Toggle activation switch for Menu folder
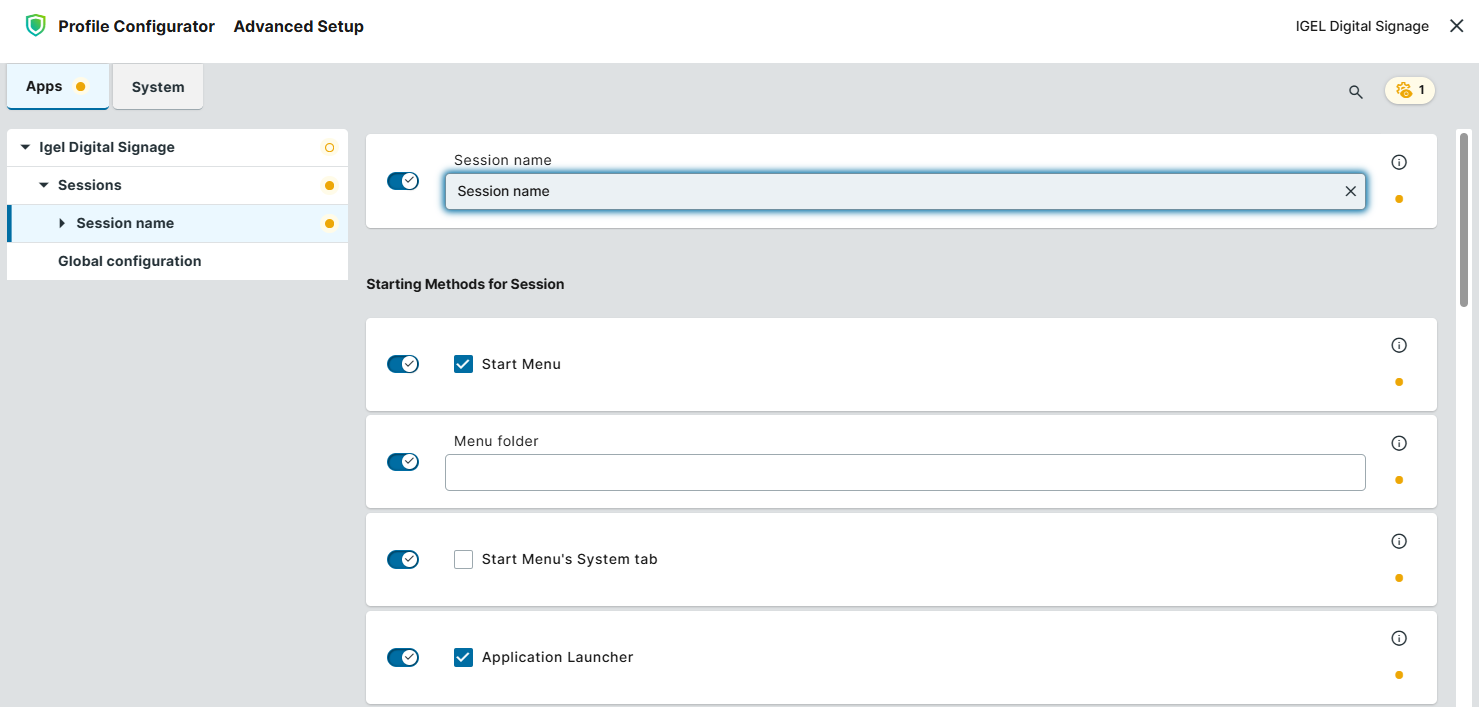Image resolution: width=1479 pixels, height=707 pixels. tap(403, 462)
